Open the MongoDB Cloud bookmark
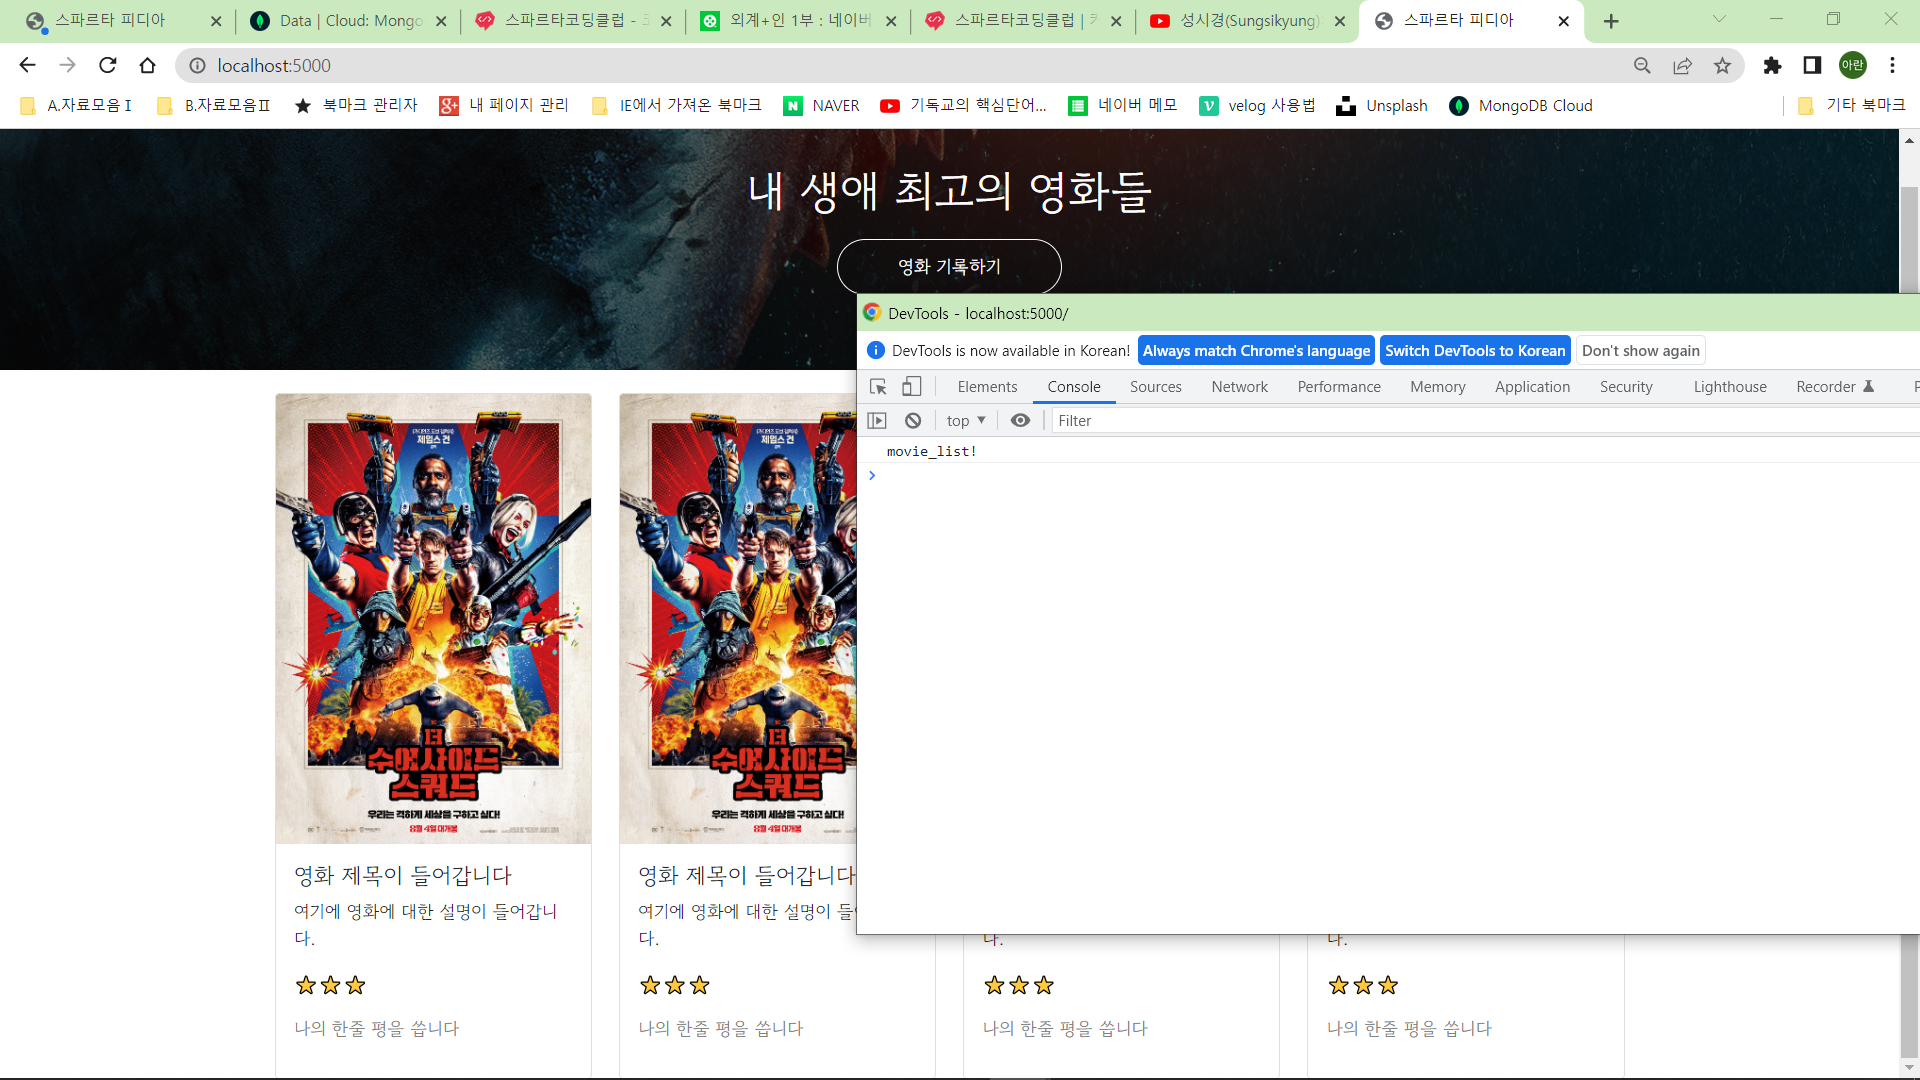This screenshot has height=1080, width=1920. [x=1521, y=106]
